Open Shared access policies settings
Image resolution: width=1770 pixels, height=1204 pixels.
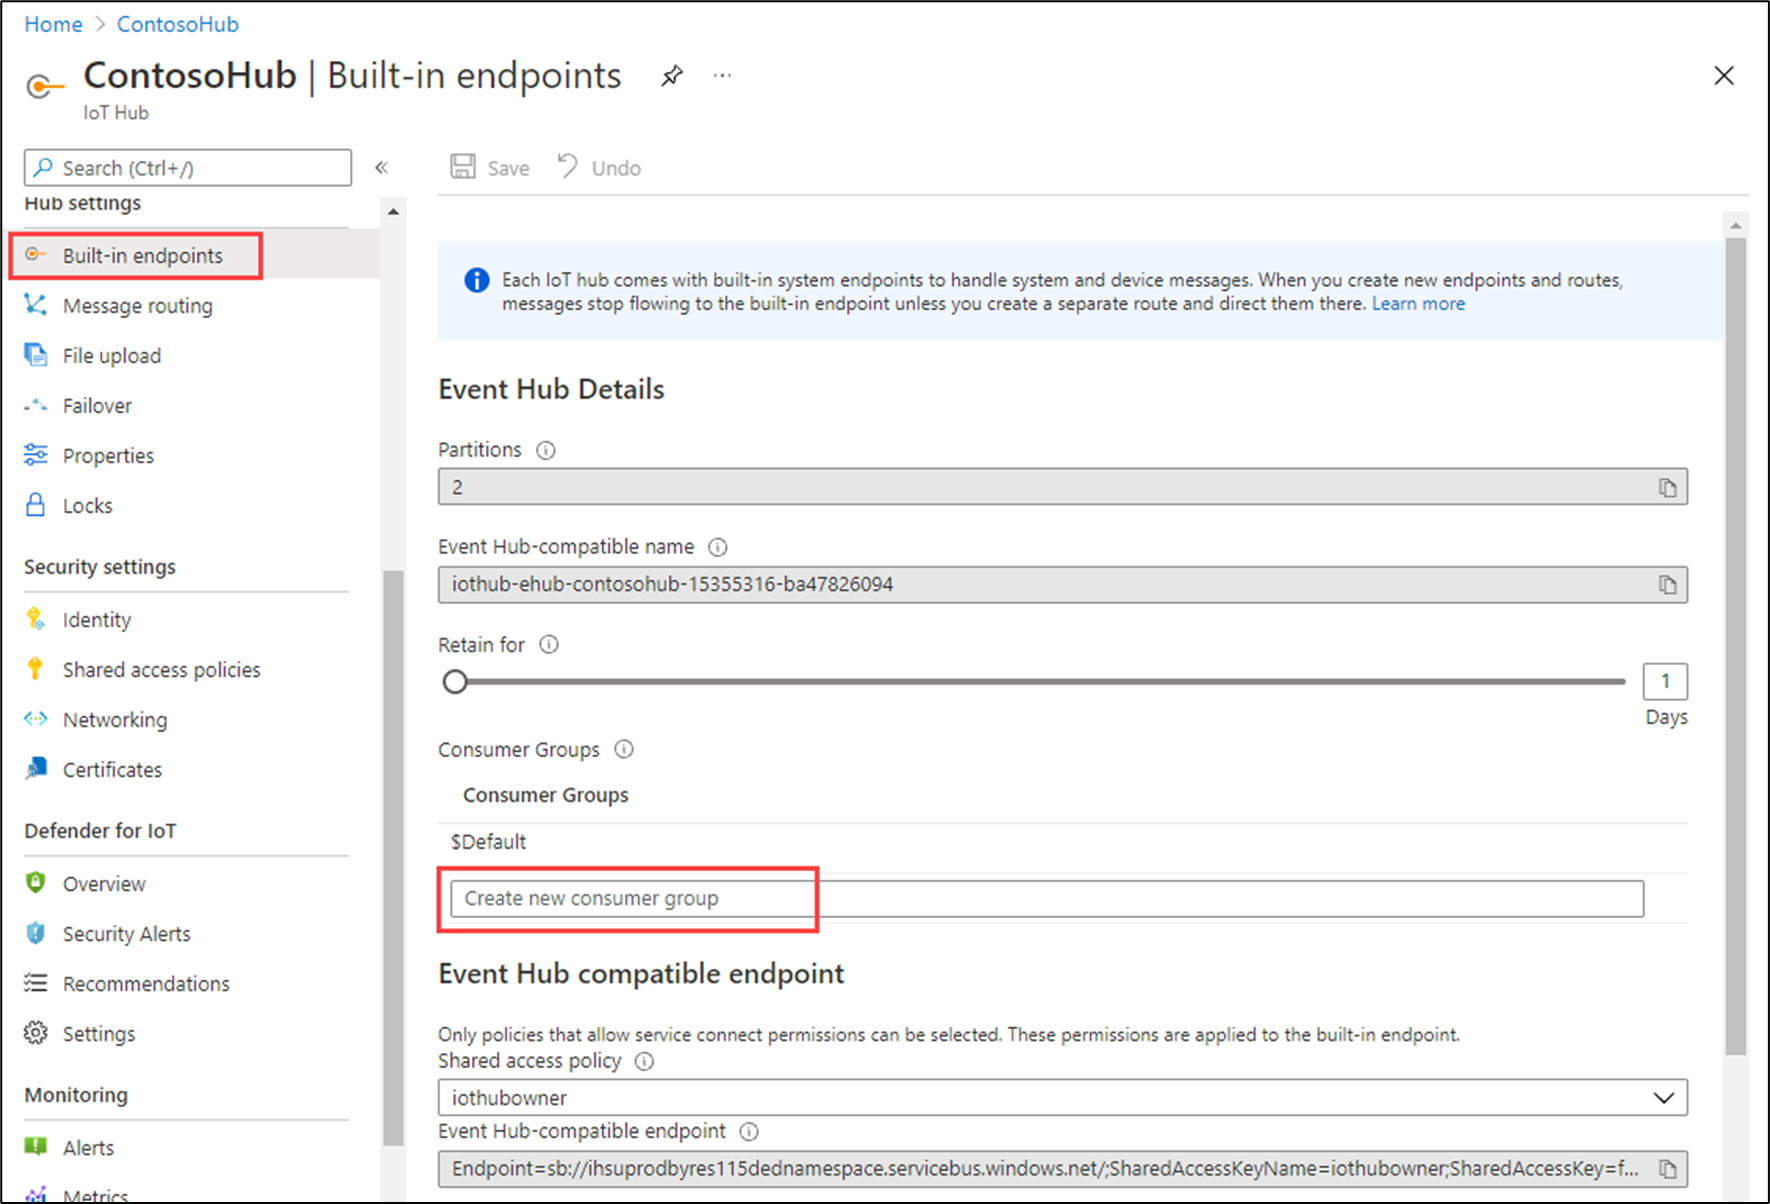(160, 669)
